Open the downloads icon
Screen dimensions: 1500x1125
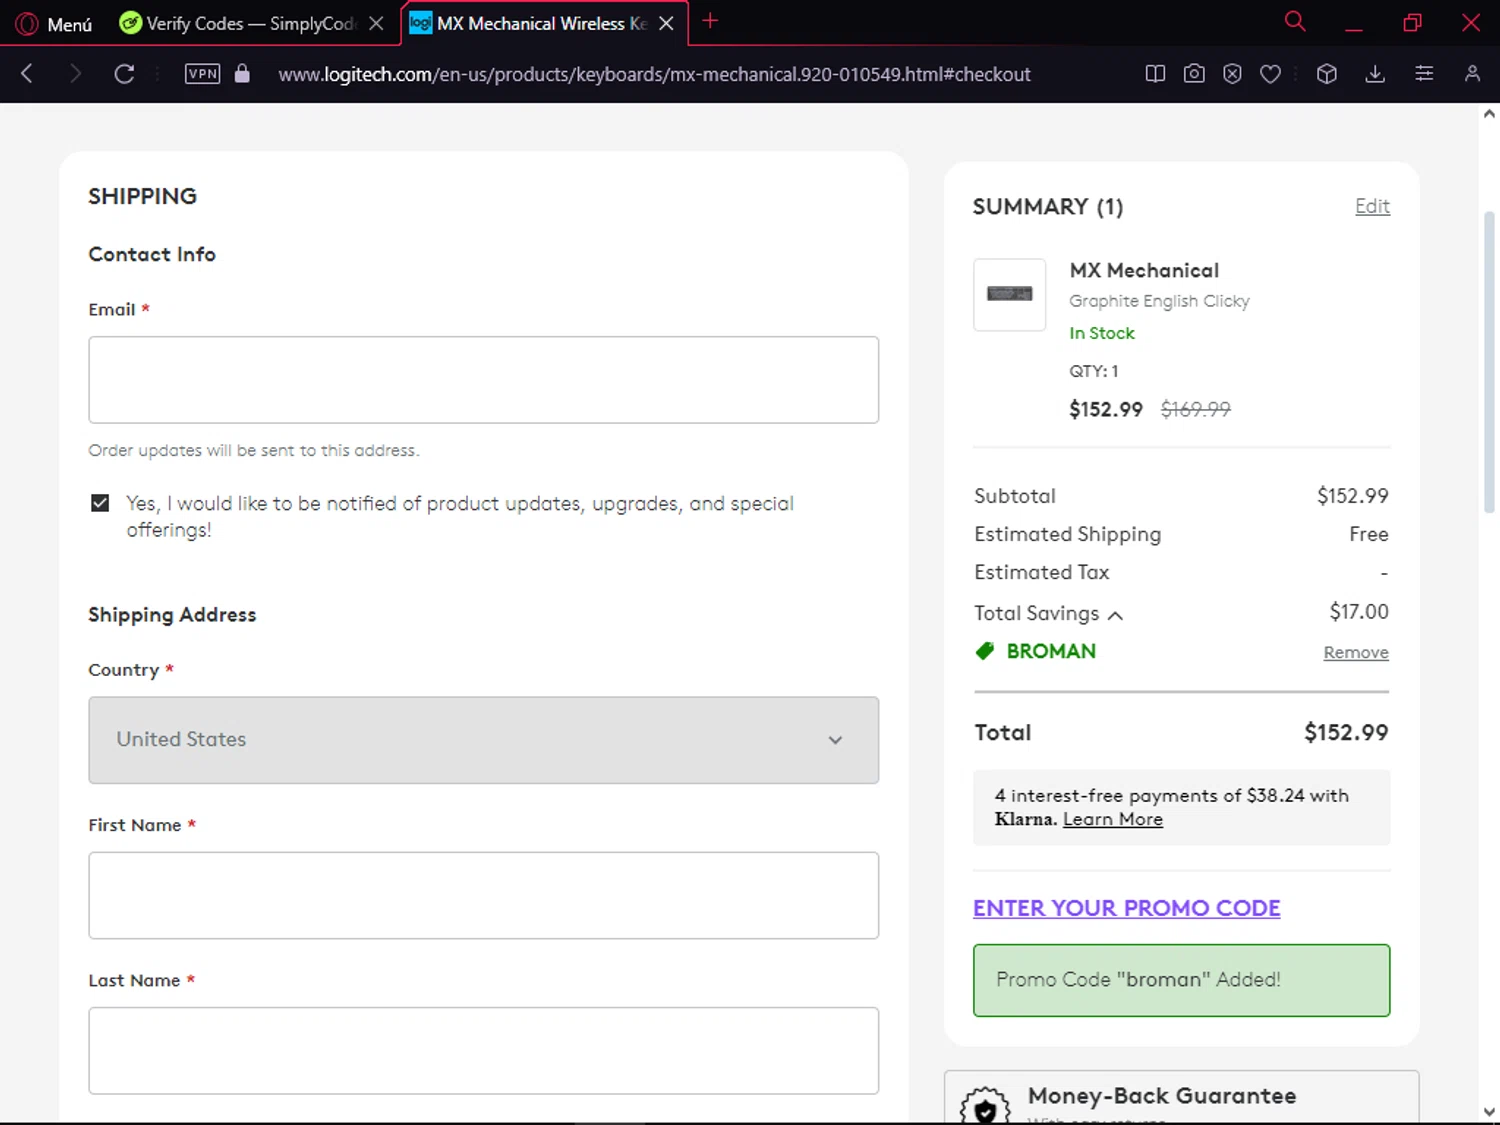1375,73
